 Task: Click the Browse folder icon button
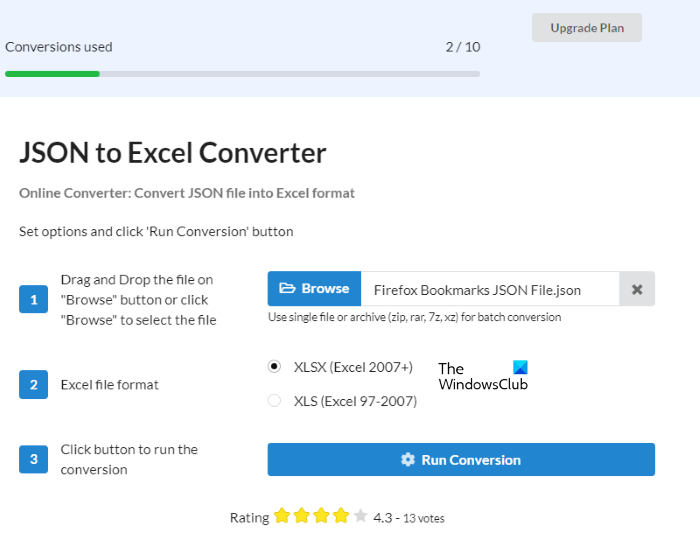314,289
